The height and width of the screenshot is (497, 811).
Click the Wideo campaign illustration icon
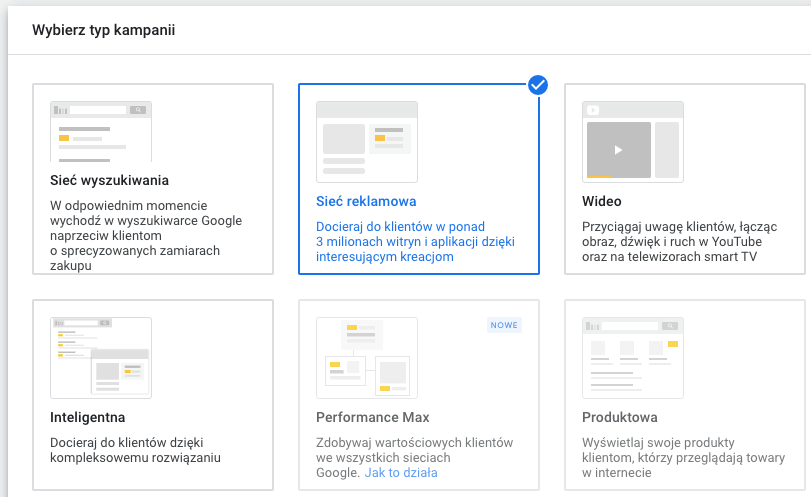pos(633,142)
